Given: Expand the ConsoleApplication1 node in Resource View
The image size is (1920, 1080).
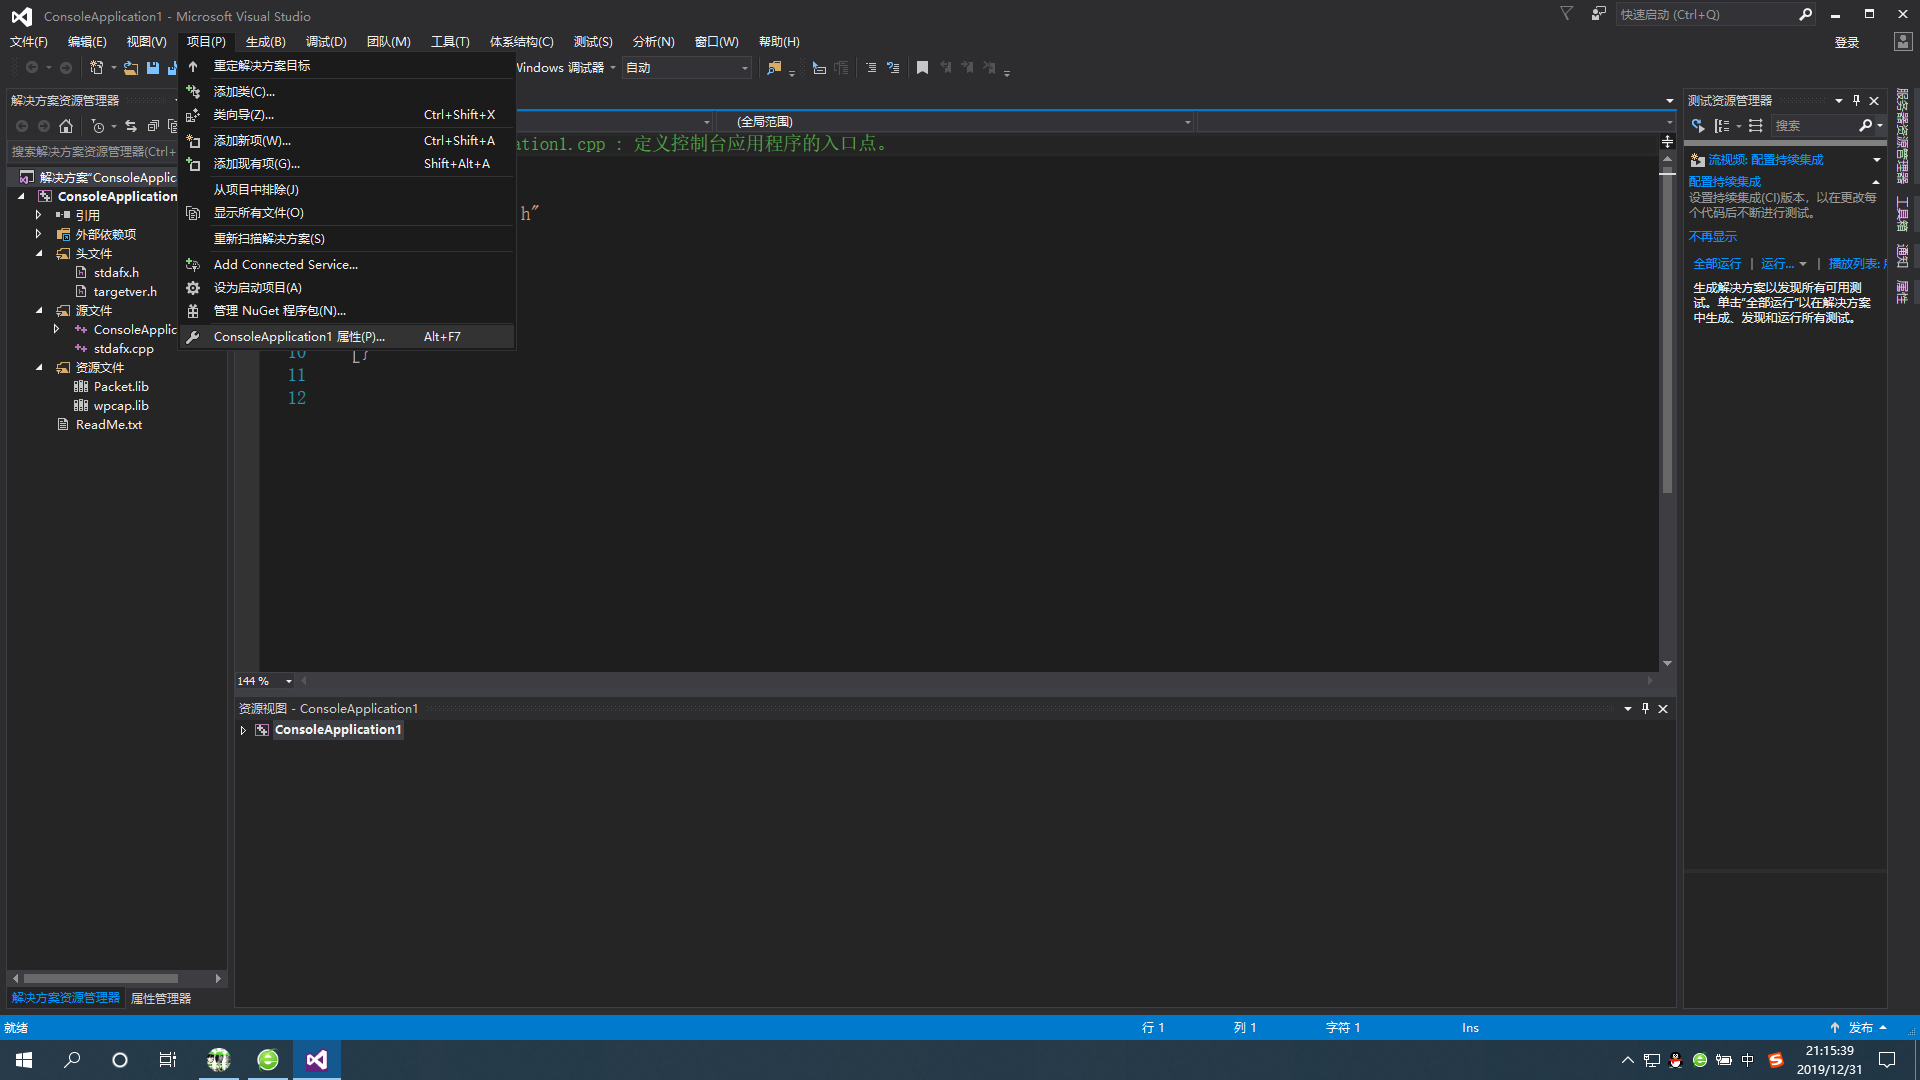Looking at the screenshot, I should click(x=243, y=730).
